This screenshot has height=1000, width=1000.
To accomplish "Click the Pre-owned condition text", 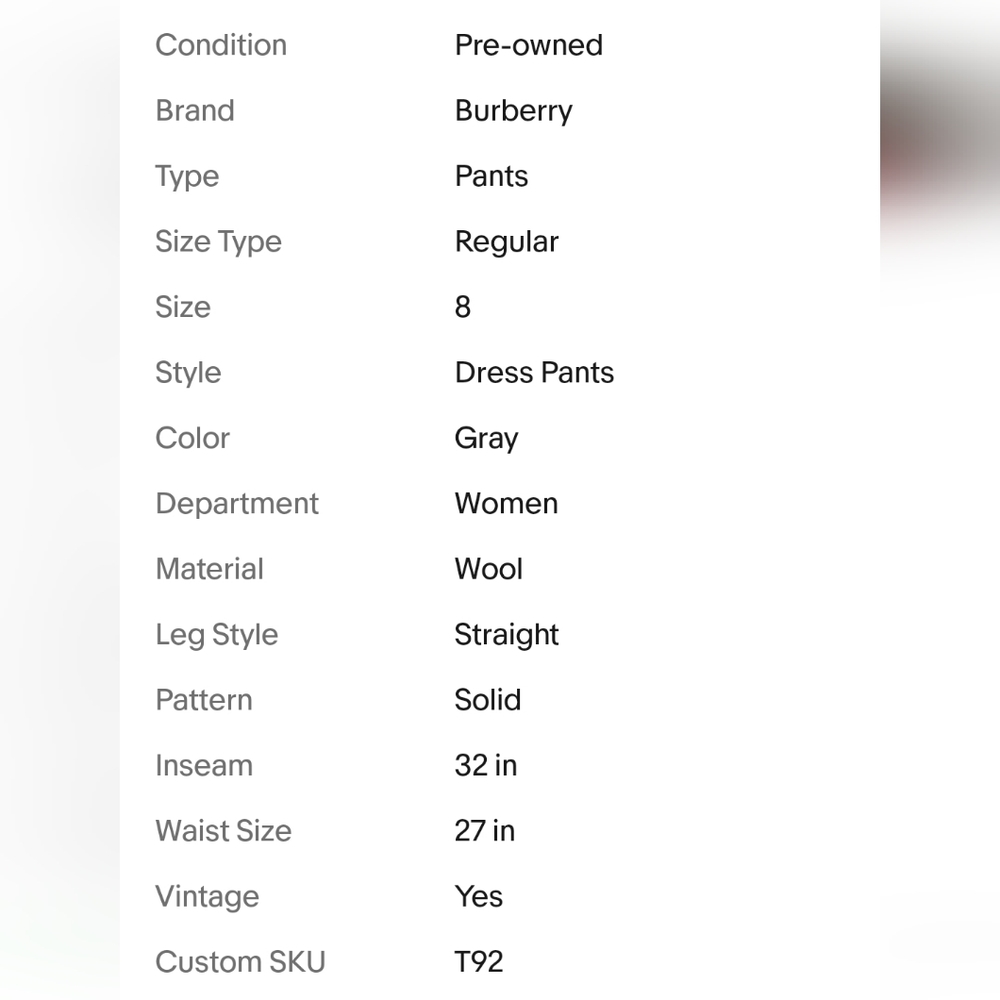I will pyautogui.click(x=529, y=45).
